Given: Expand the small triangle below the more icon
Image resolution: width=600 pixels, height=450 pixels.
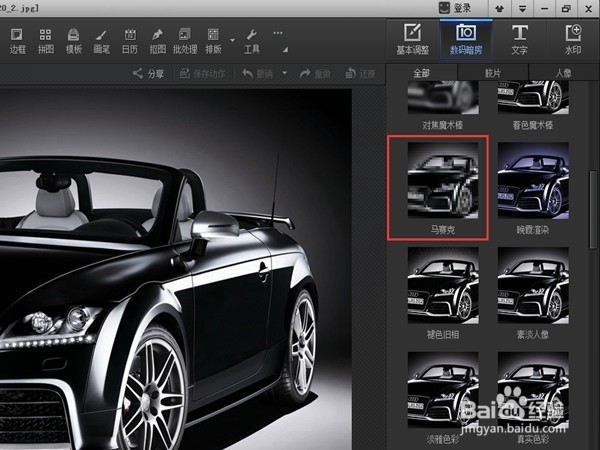Looking at the screenshot, I should point(285,50).
